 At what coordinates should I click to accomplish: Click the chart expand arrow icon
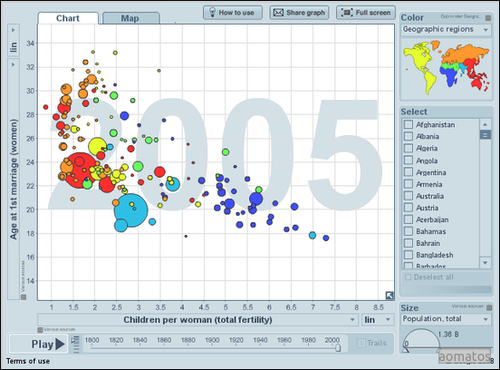[x=389, y=295]
